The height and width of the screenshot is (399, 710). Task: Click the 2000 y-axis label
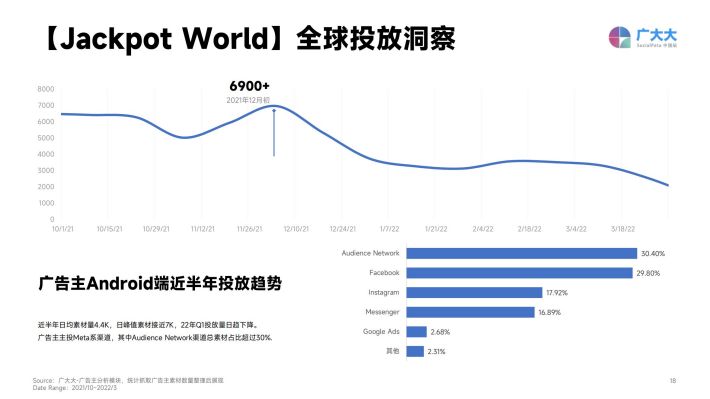coord(46,187)
